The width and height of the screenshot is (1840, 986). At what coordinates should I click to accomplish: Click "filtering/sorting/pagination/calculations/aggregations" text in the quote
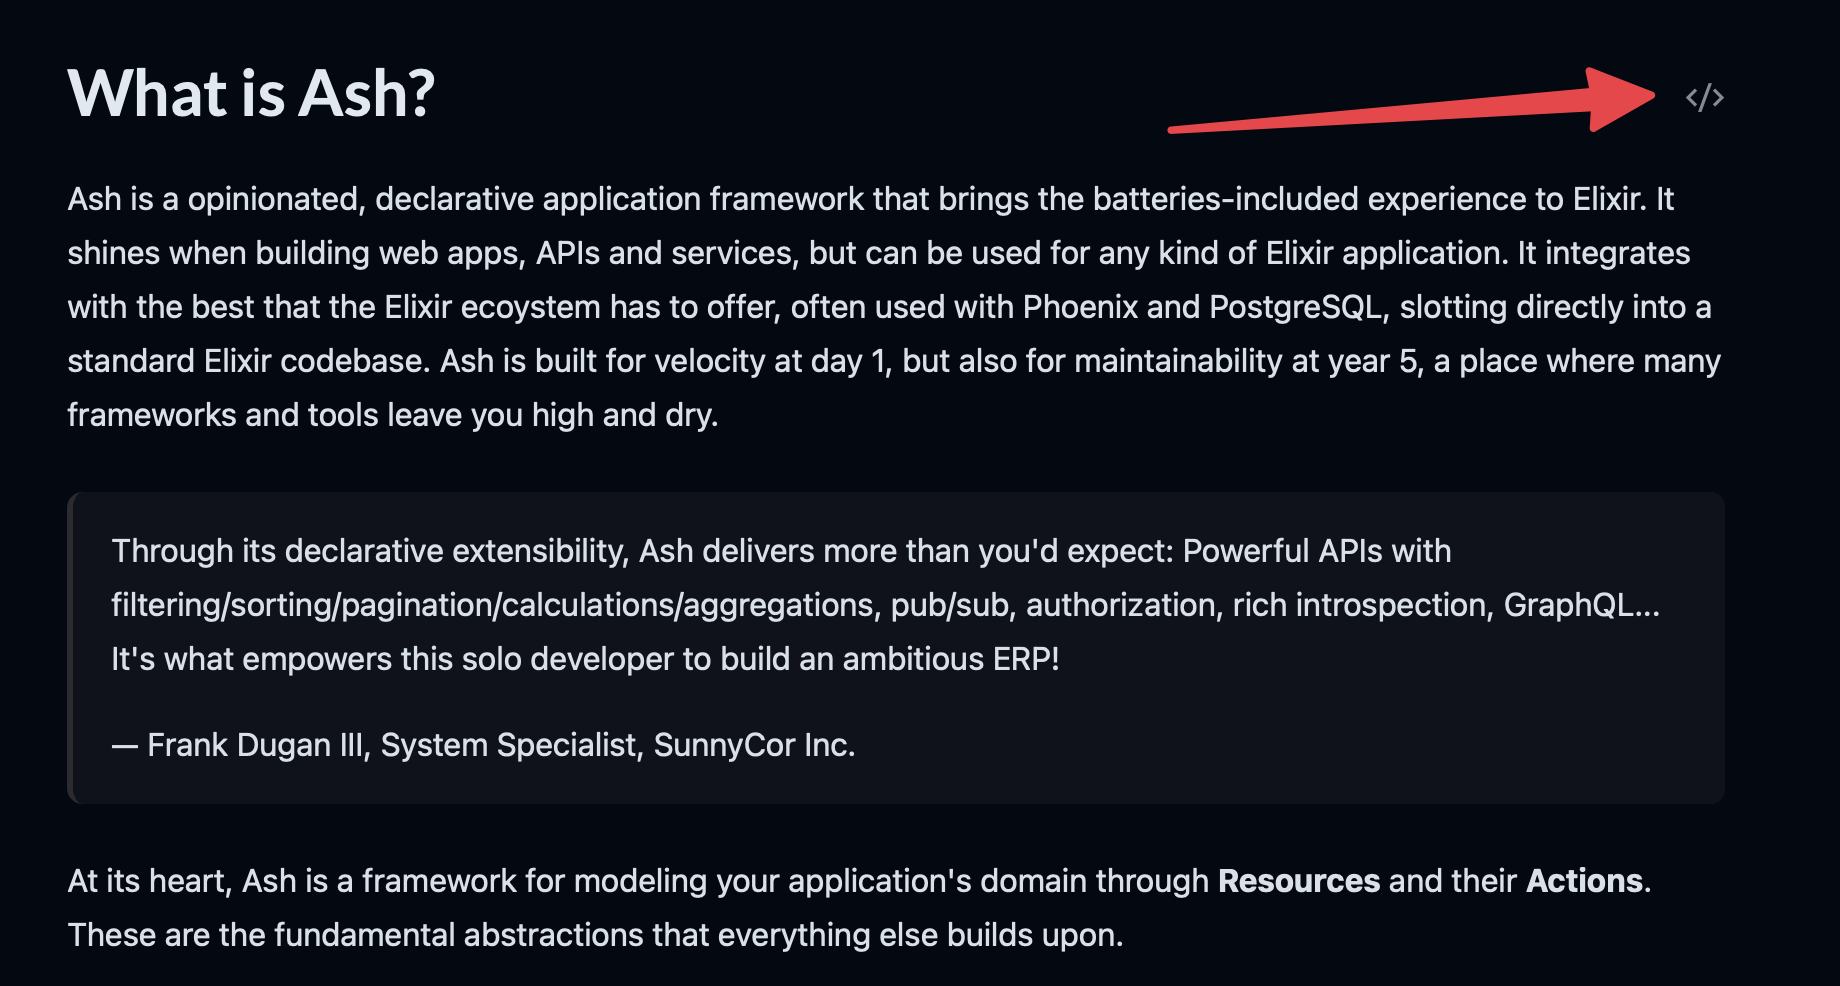click(x=494, y=605)
